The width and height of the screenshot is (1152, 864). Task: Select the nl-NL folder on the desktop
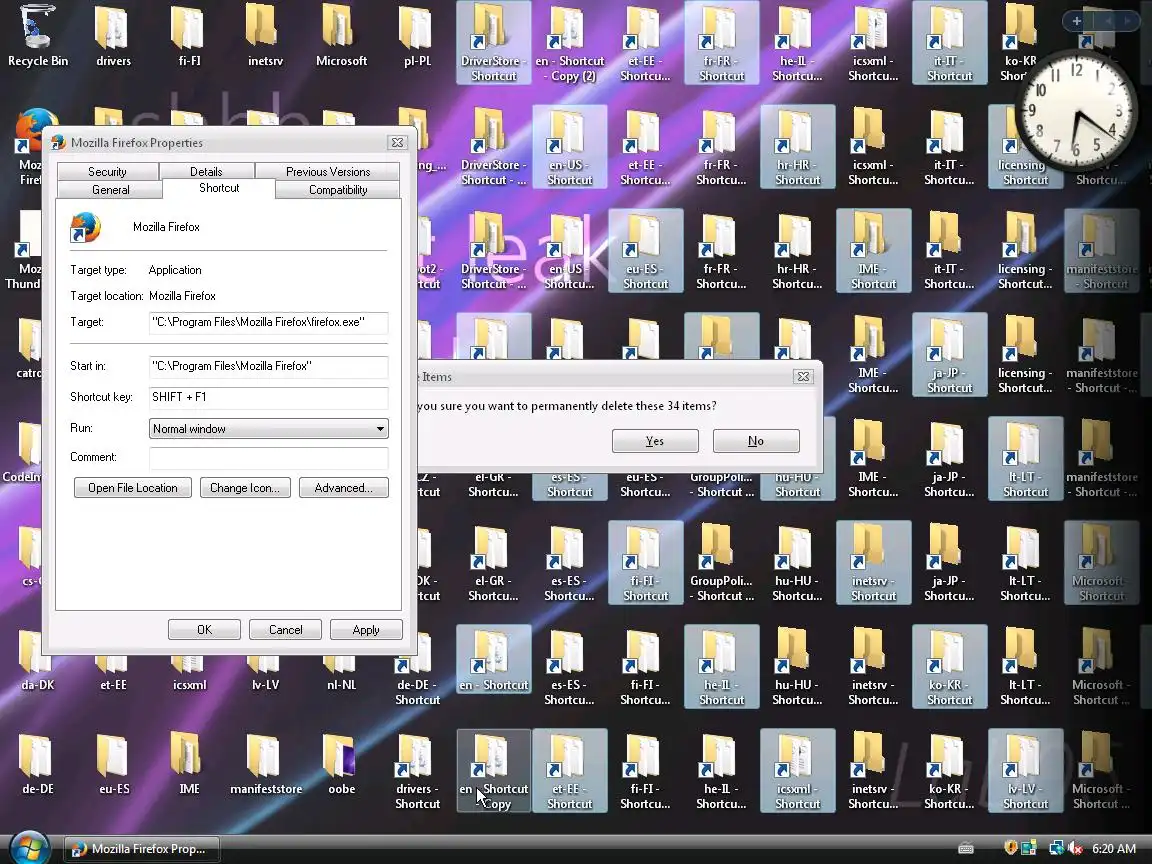coord(341,676)
